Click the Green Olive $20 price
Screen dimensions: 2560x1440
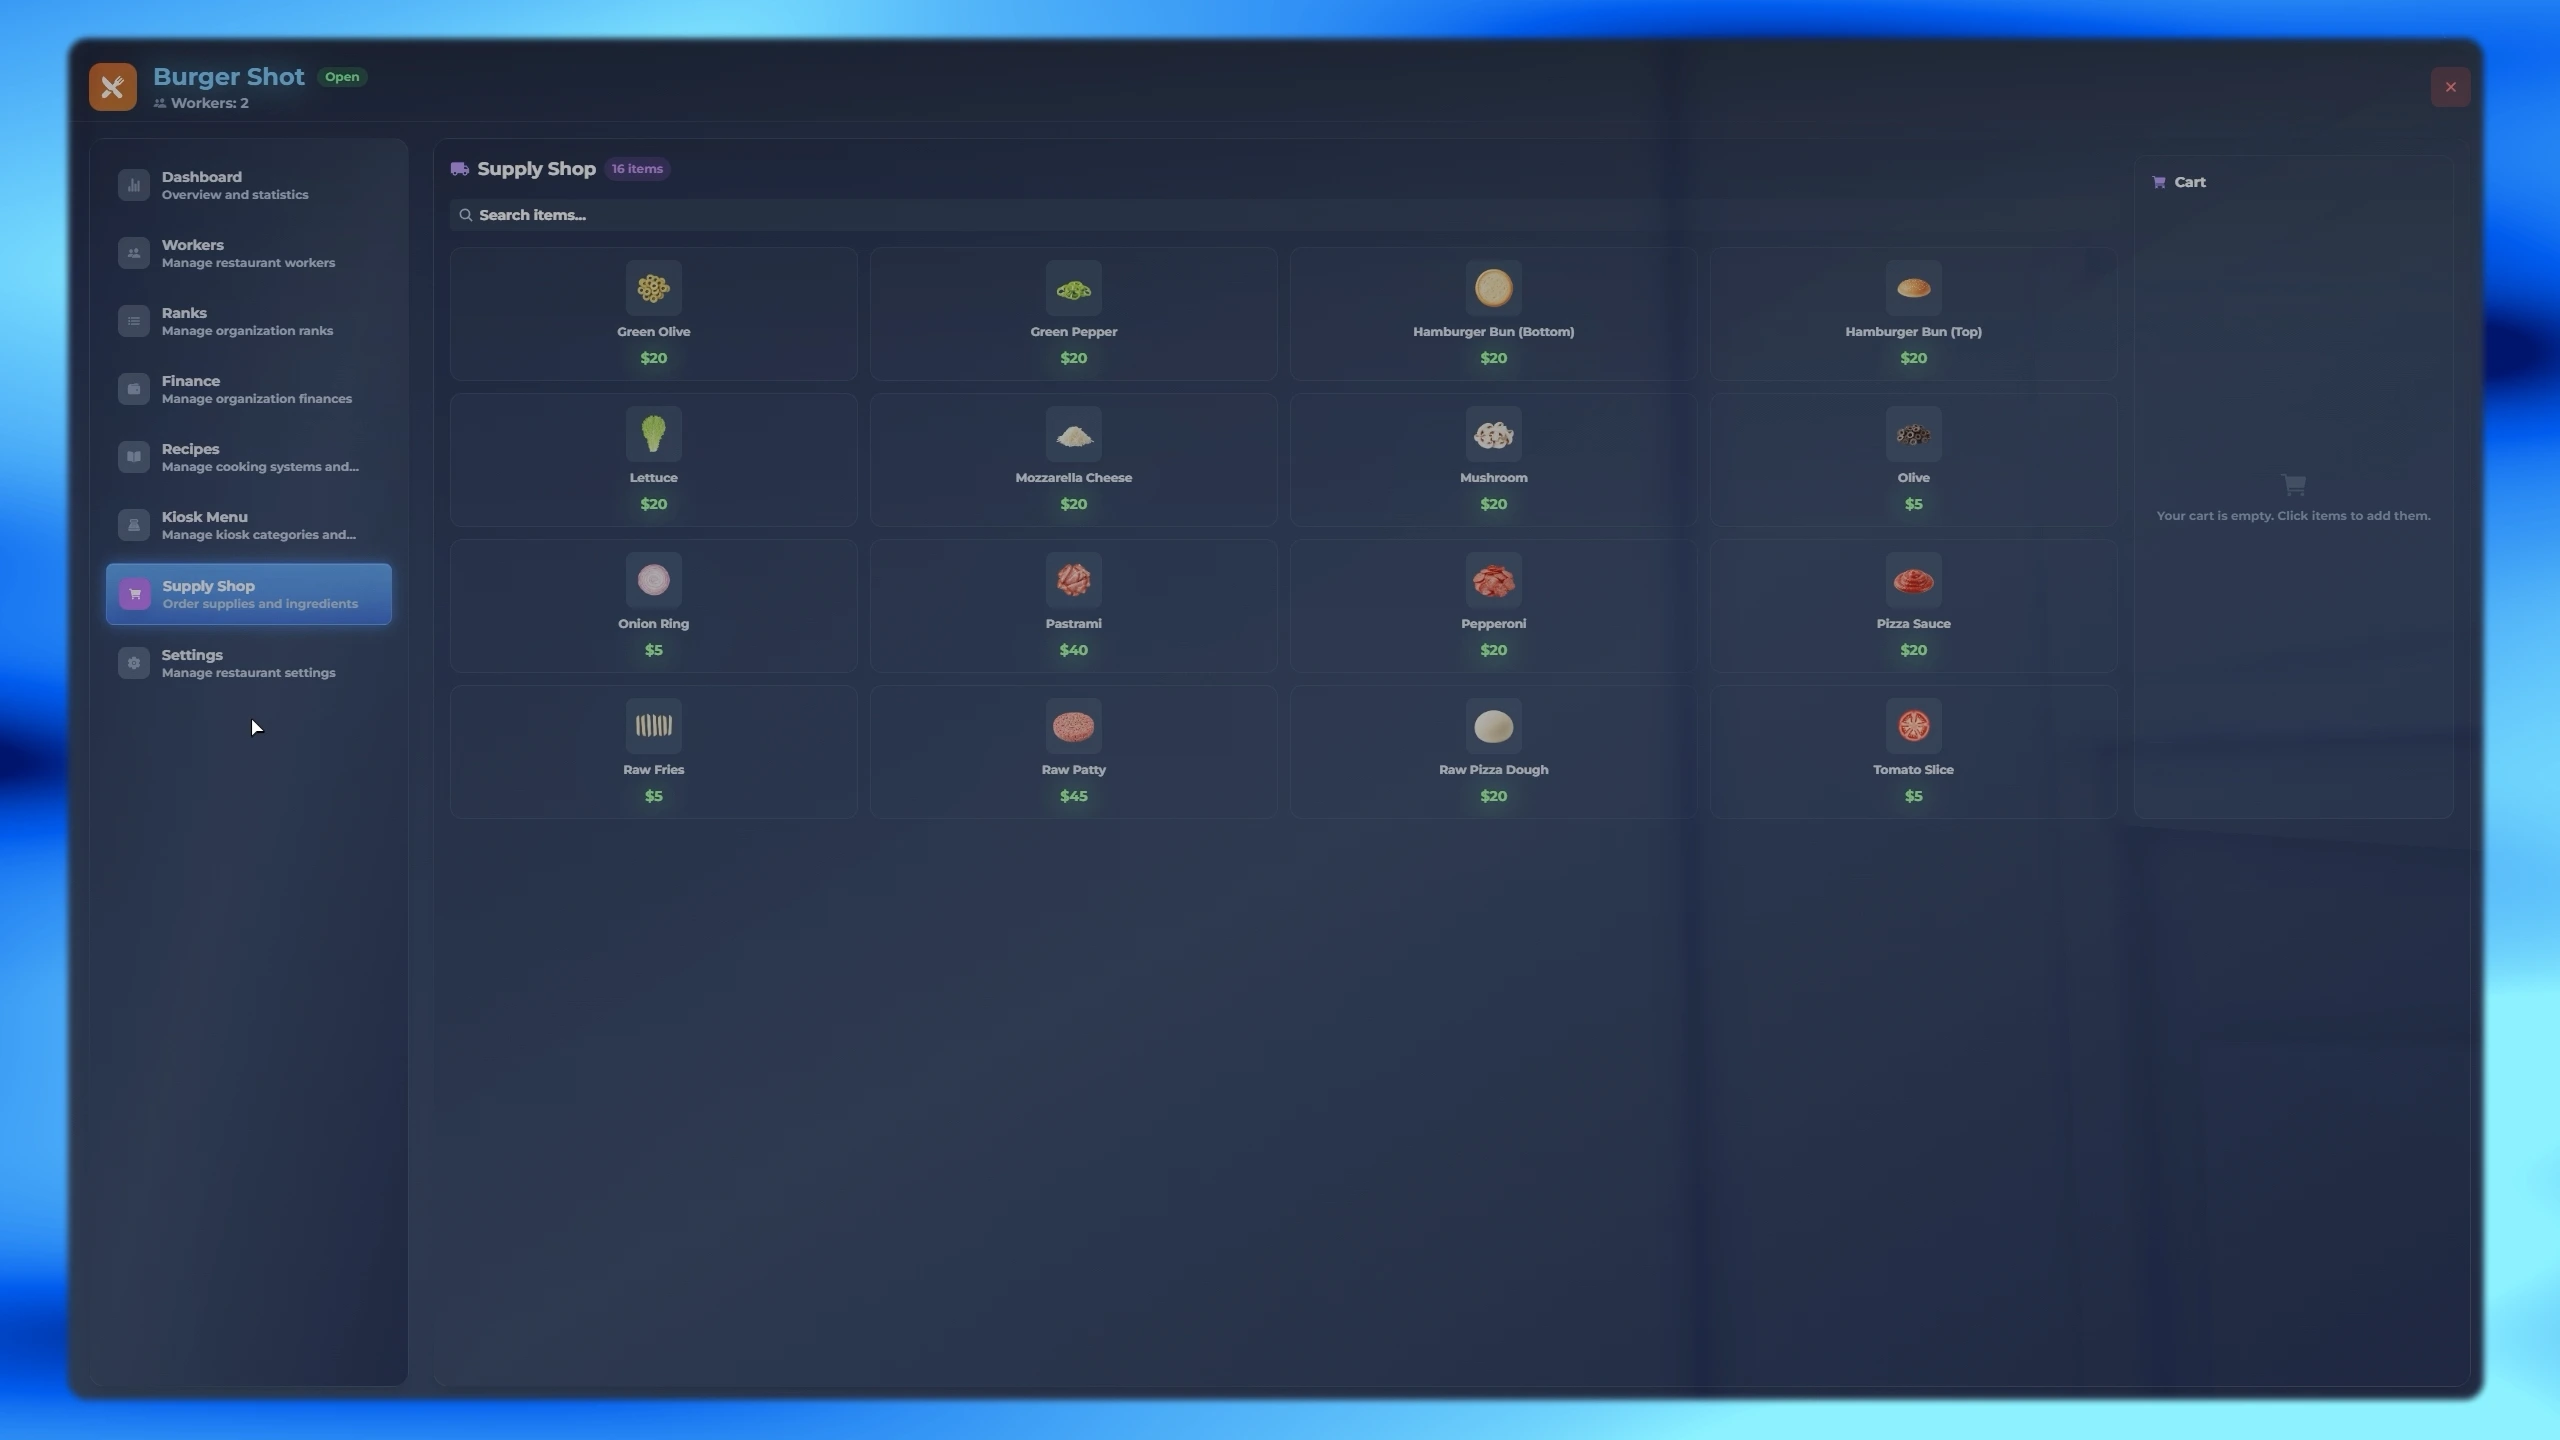pyautogui.click(x=653, y=358)
